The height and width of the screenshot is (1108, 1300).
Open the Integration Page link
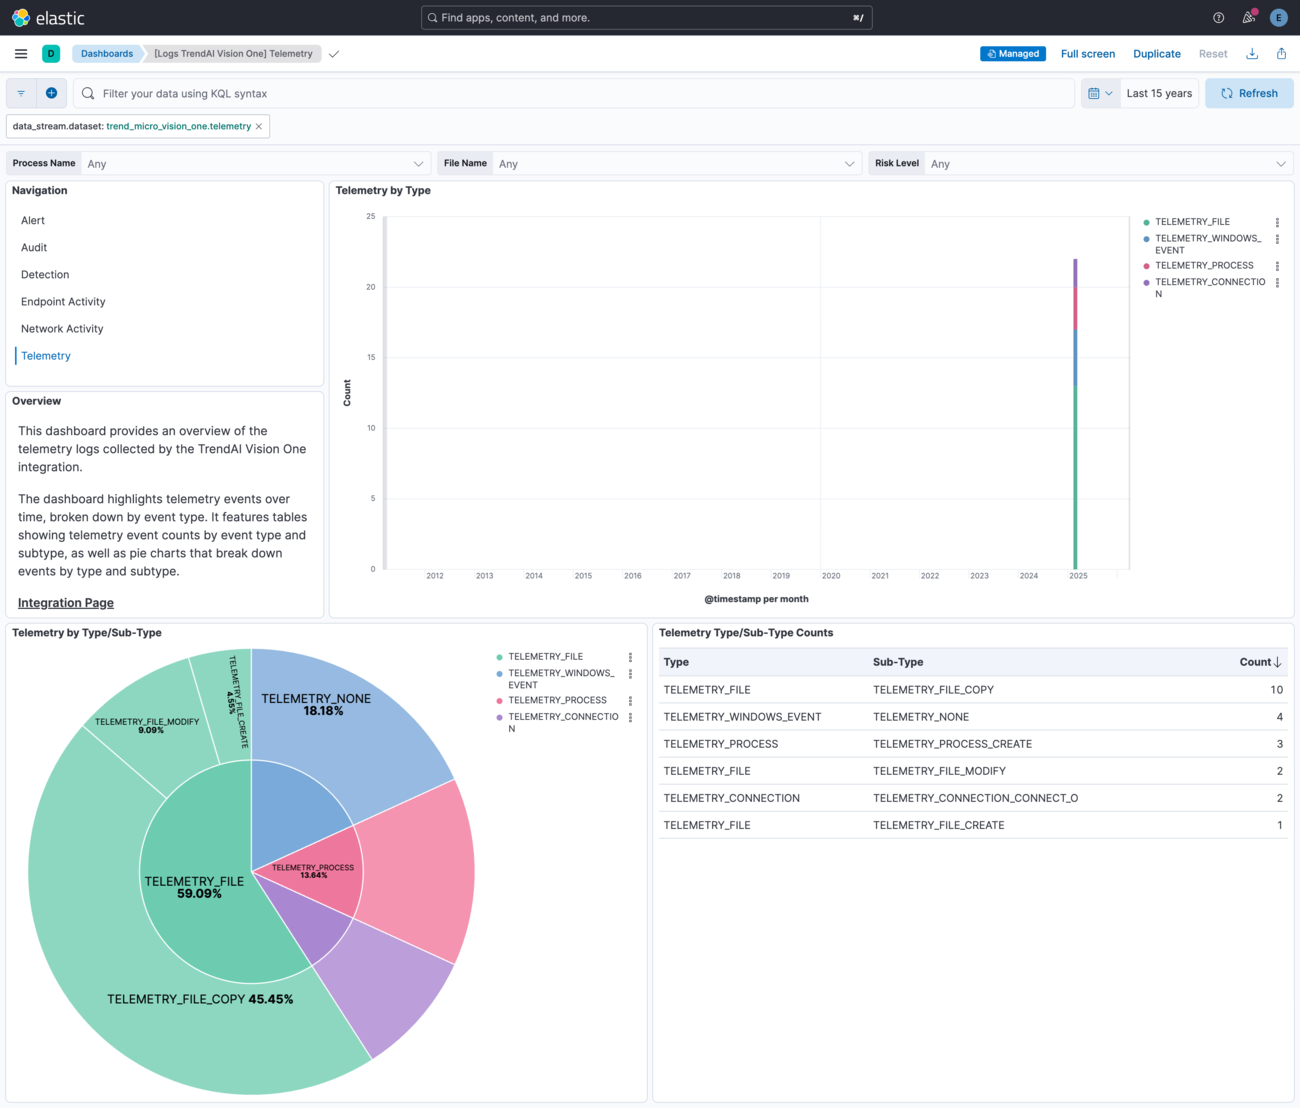66,603
